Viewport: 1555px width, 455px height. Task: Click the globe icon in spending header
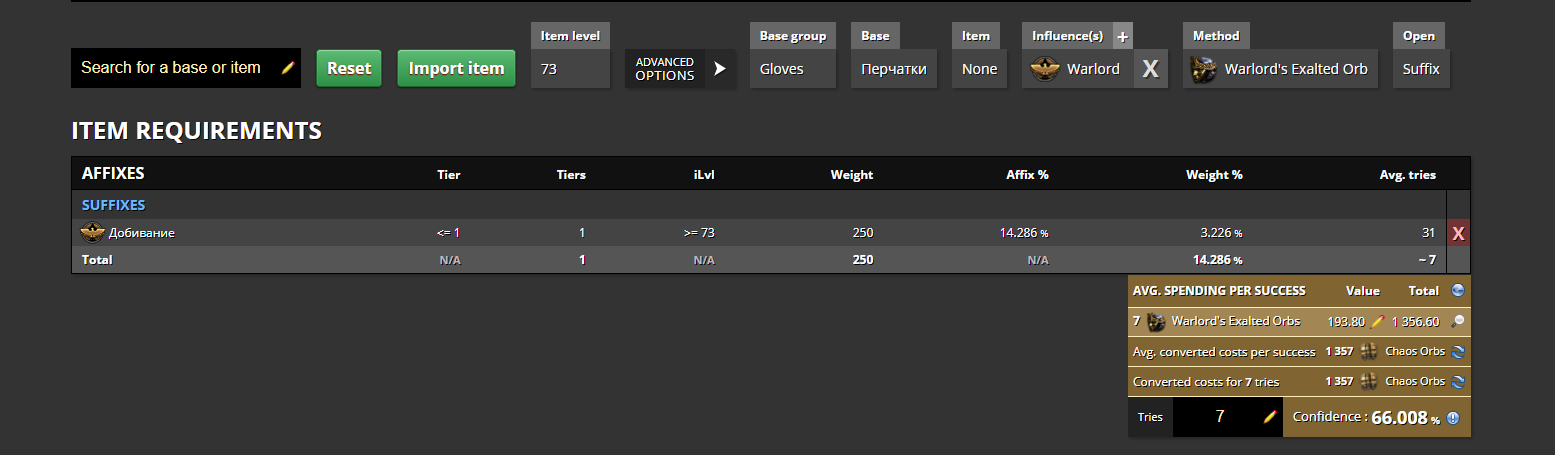pyautogui.click(x=1458, y=291)
